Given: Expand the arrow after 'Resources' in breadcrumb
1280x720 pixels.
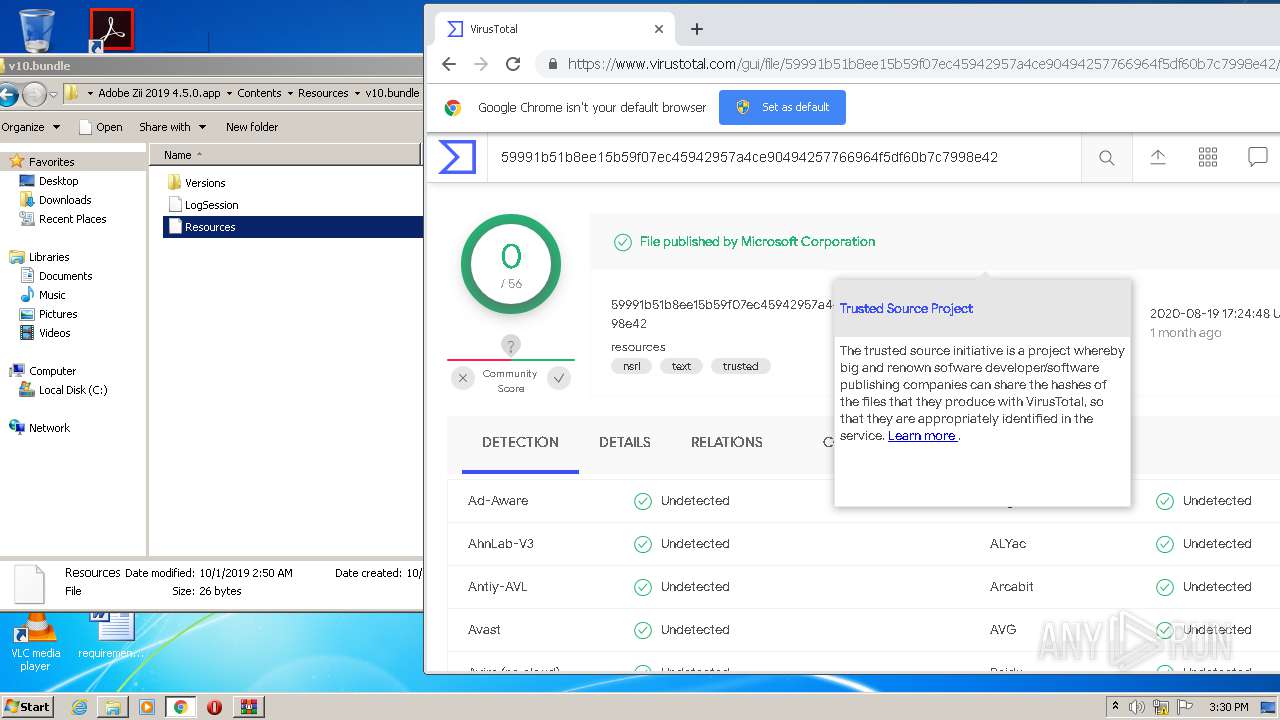Looking at the screenshot, I should [x=356, y=93].
